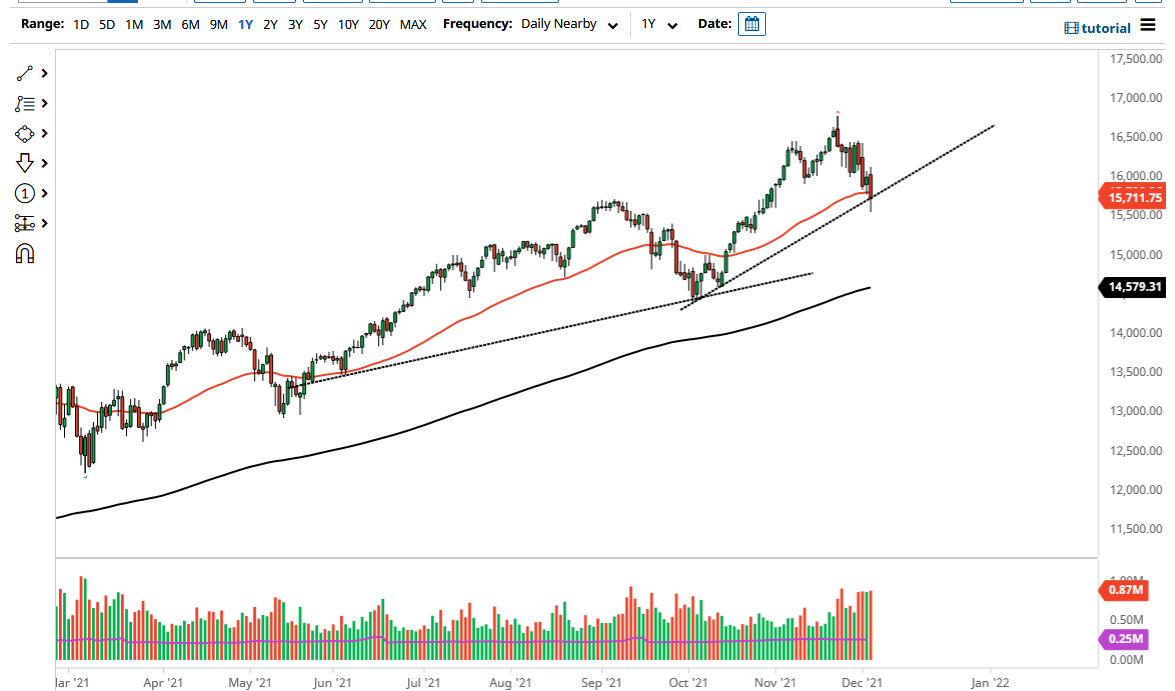Choose the circled number annotation tool
This screenshot has width=1175, height=691.
pyautogui.click(x=24, y=193)
